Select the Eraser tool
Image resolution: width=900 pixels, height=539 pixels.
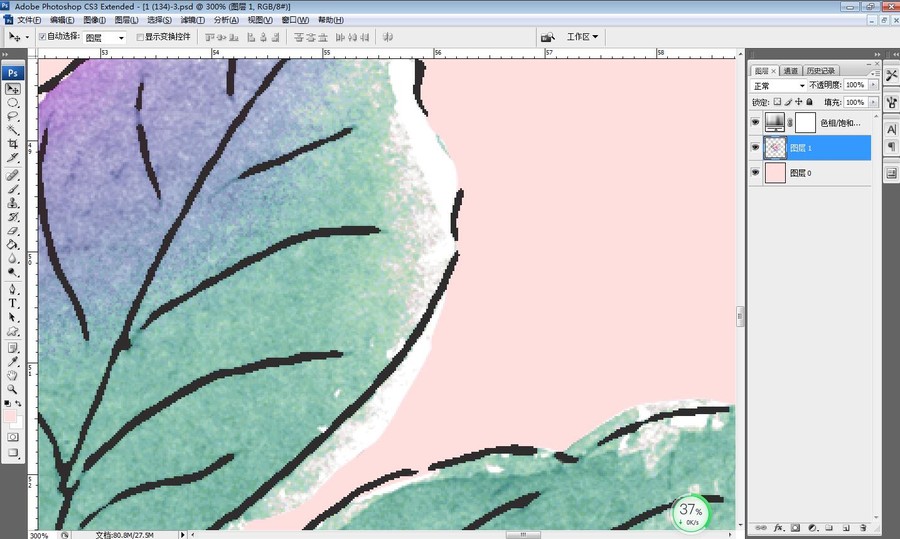pyautogui.click(x=13, y=231)
